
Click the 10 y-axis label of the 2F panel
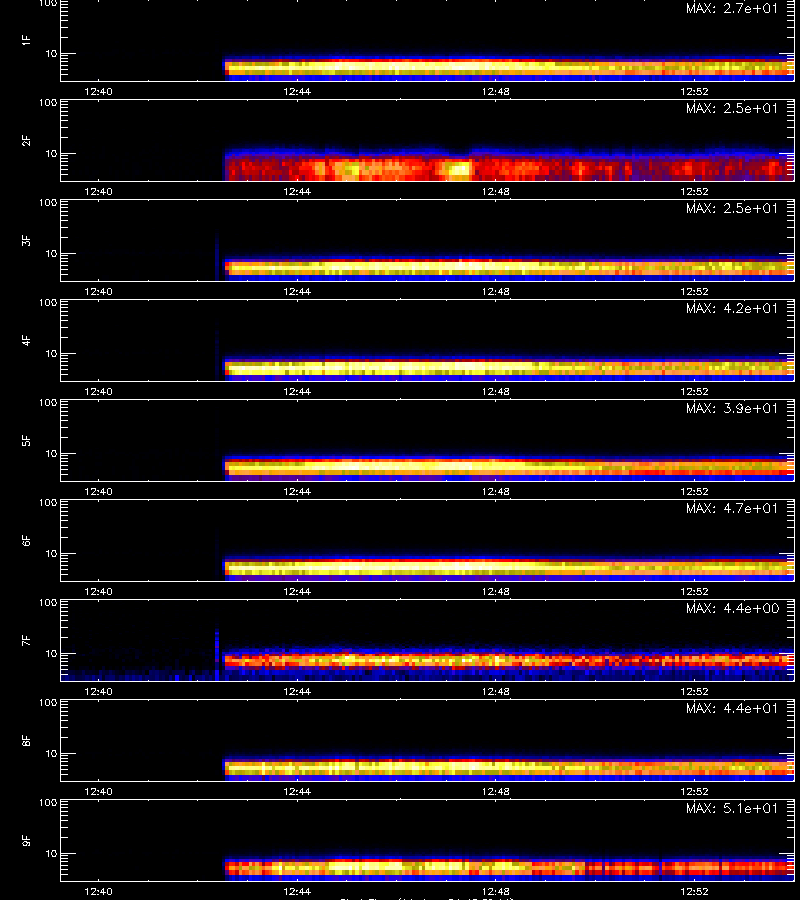(x=51, y=153)
